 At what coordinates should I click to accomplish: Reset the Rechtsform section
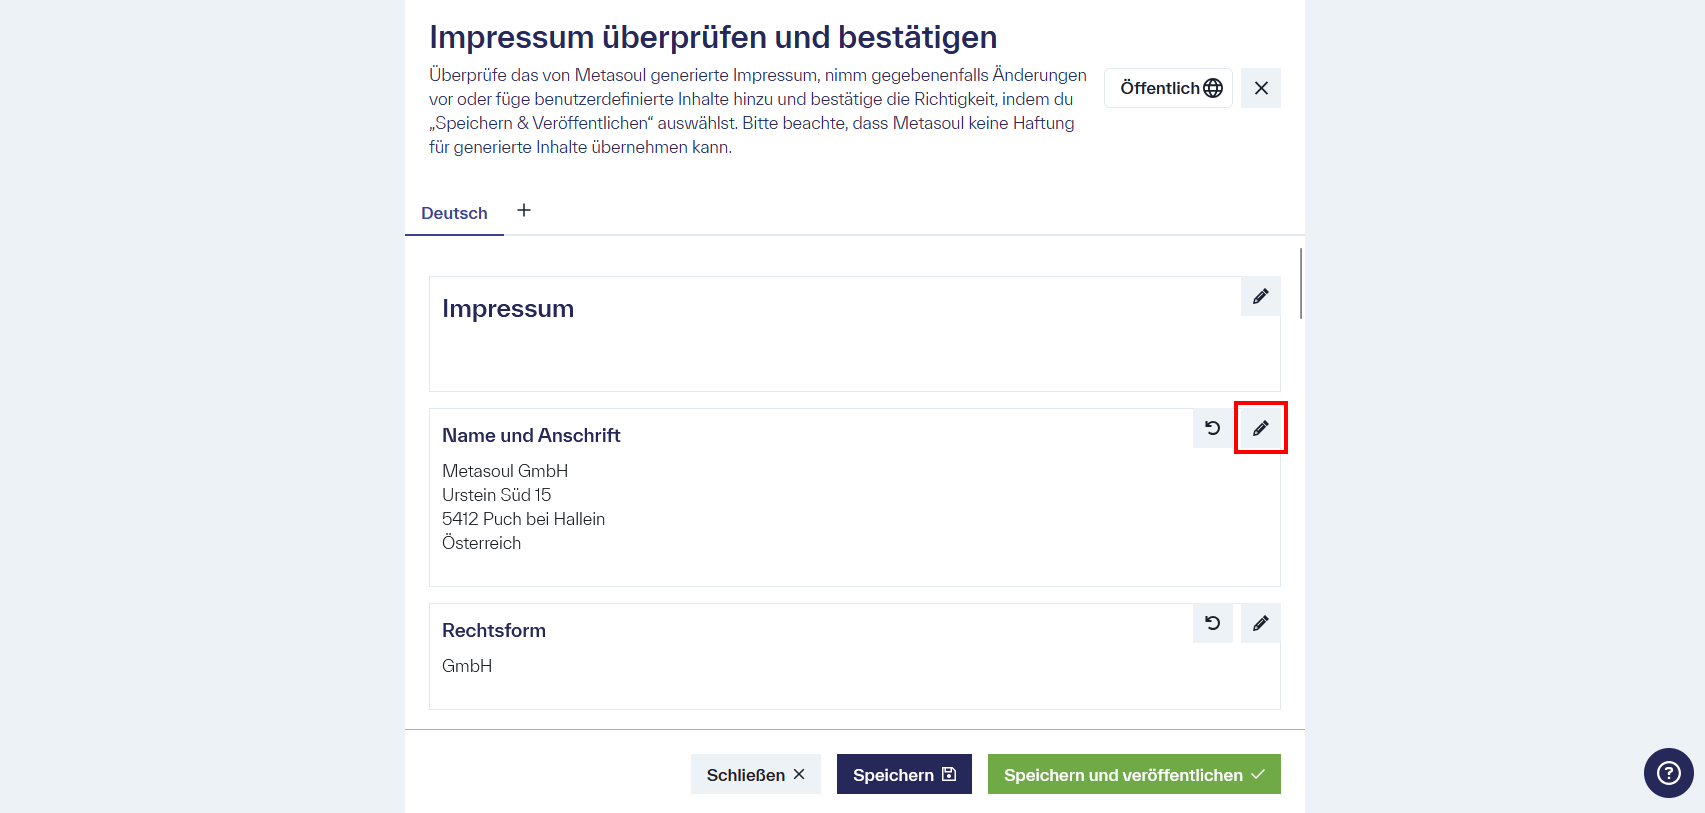(x=1212, y=623)
